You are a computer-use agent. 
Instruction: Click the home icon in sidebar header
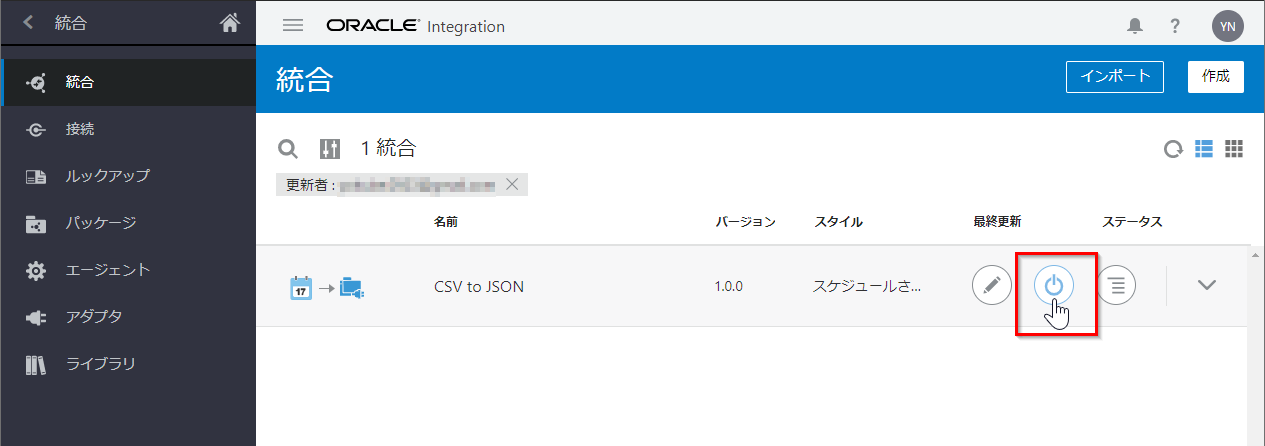230,23
